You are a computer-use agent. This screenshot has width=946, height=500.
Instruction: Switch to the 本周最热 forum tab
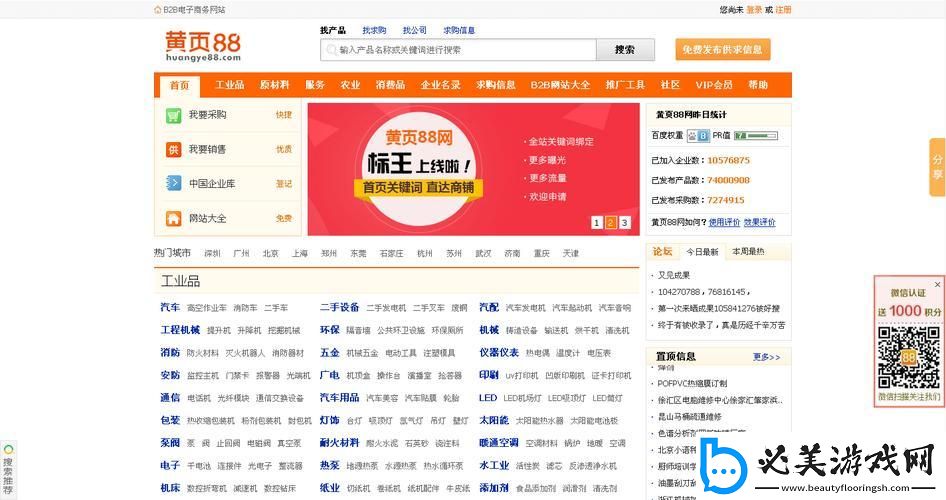coord(748,252)
